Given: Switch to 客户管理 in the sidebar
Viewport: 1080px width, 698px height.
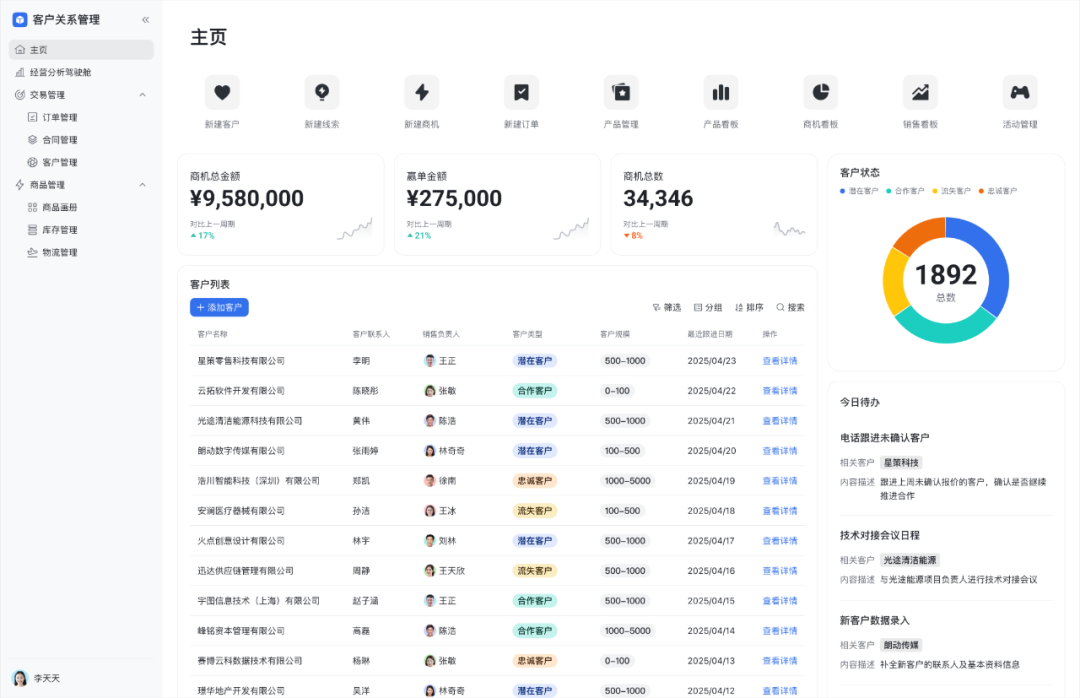Looking at the screenshot, I should pos(87,161).
